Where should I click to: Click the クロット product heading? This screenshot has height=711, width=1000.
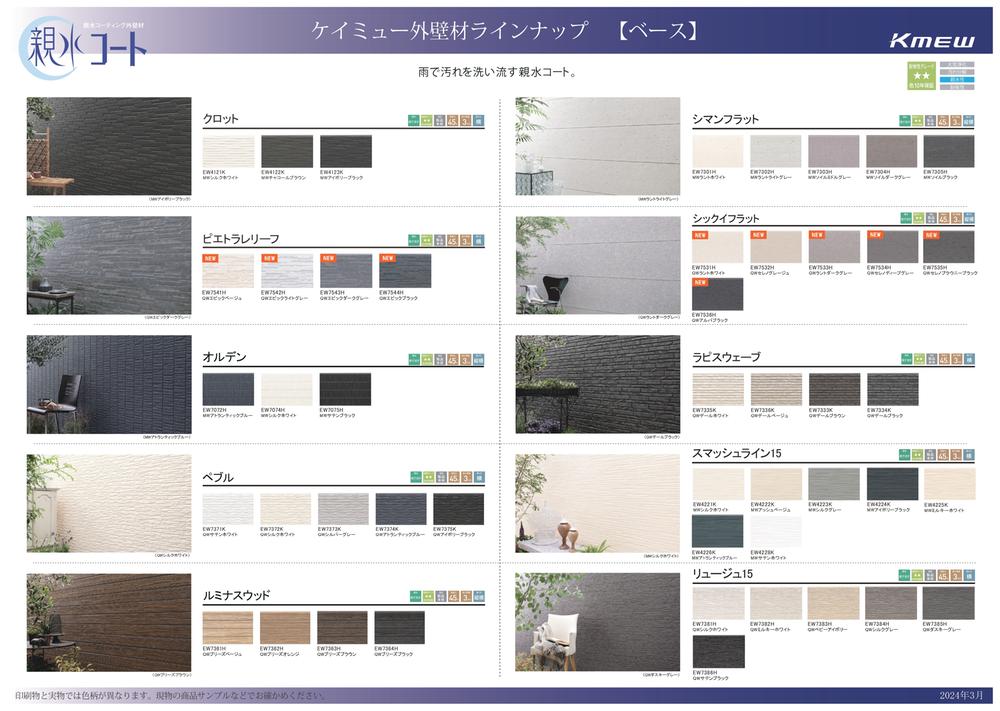pos(220,119)
